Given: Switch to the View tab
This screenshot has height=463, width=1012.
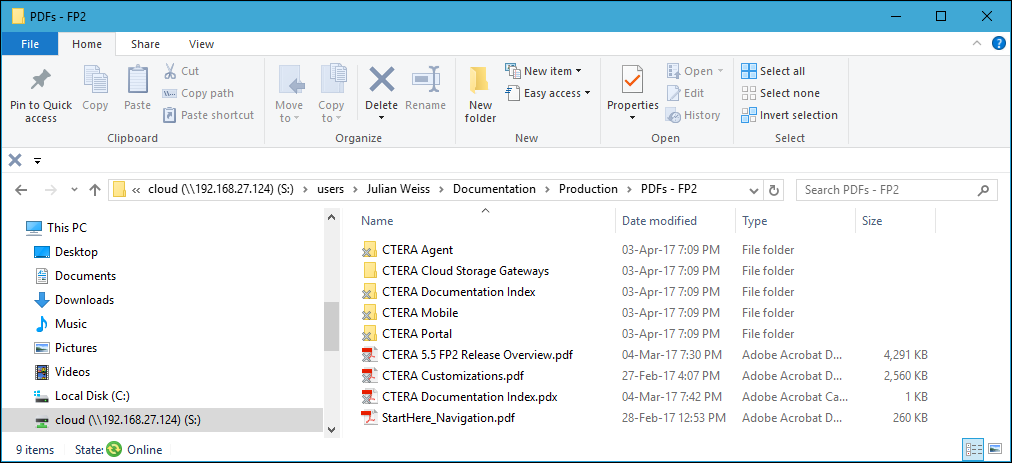Looking at the screenshot, I should click(x=201, y=44).
